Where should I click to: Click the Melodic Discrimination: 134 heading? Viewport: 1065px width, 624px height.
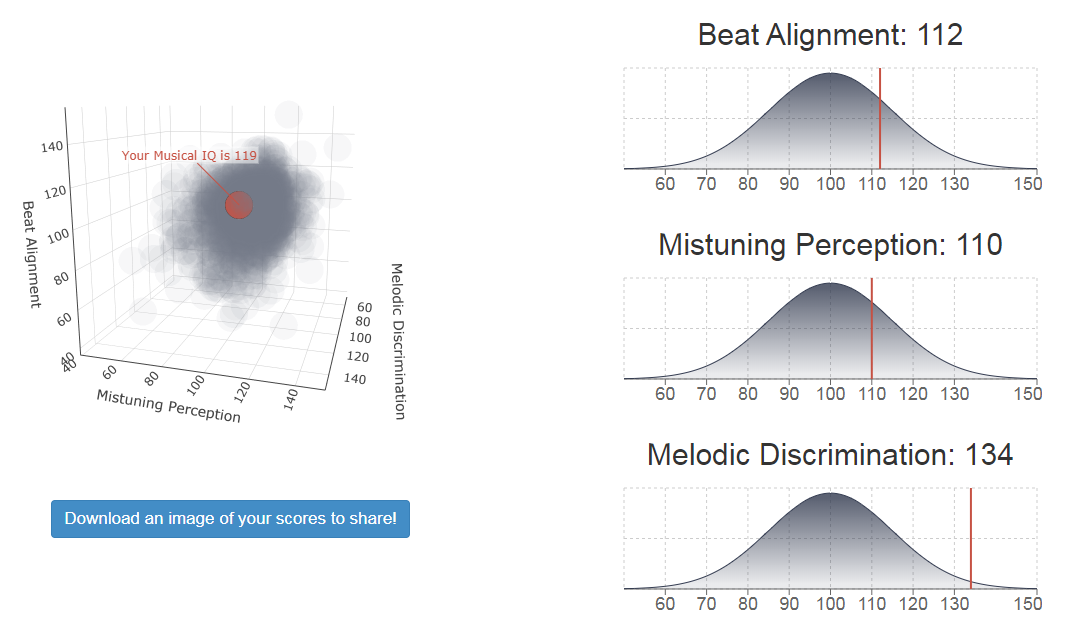pyautogui.click(x=830, y=454)
